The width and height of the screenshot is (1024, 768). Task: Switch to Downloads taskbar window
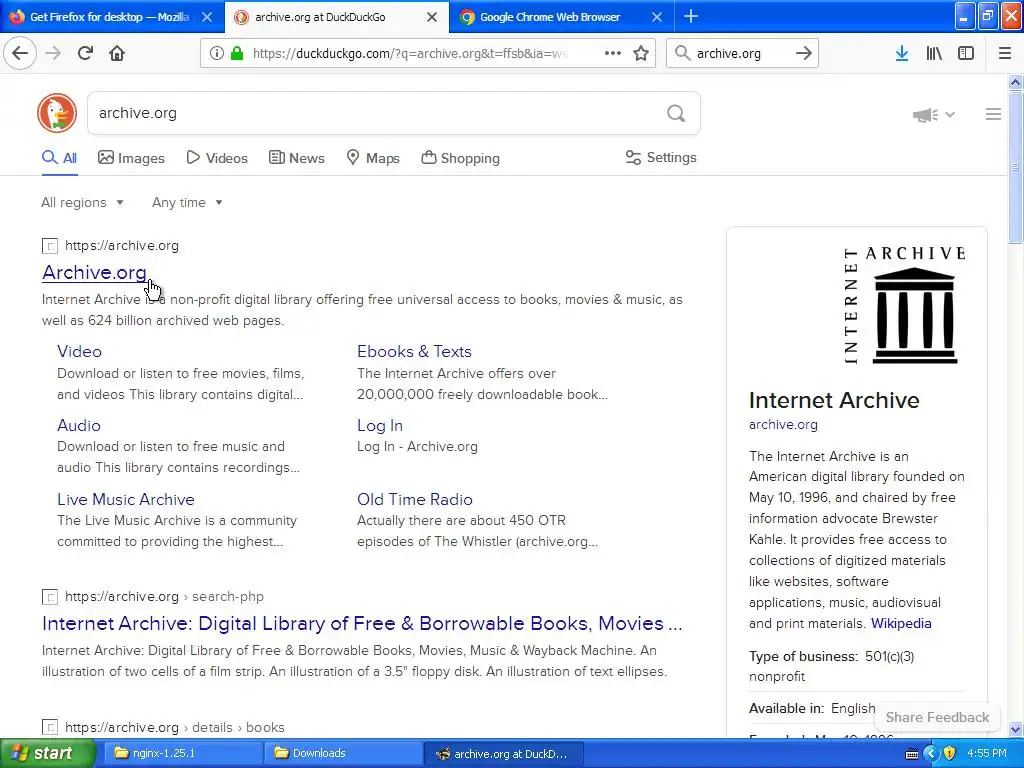coord(342,753)
